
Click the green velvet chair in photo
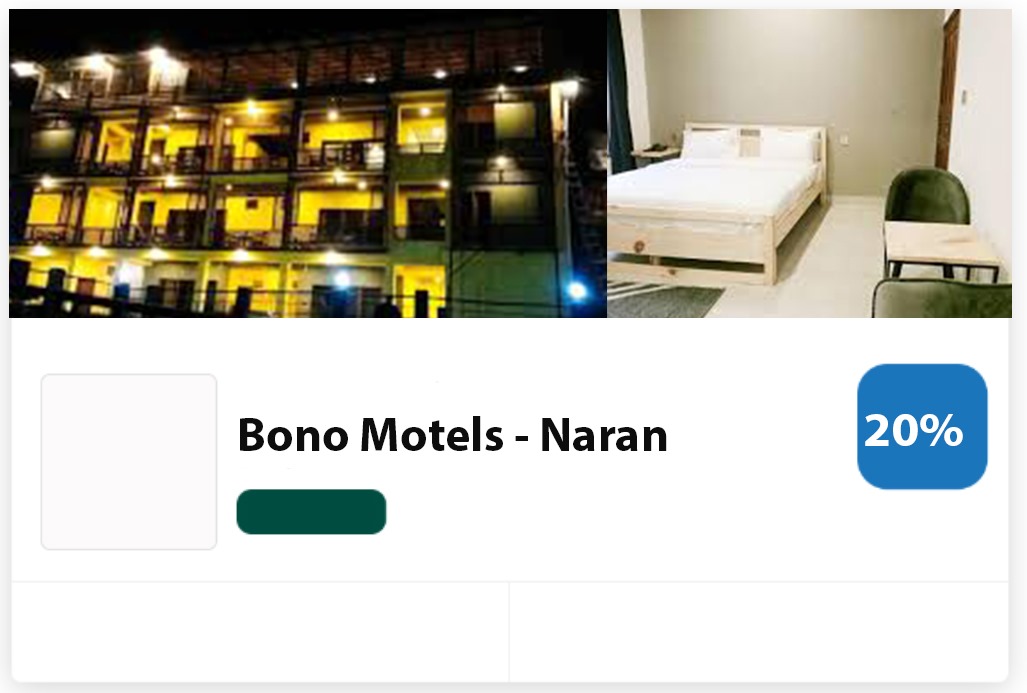[926, 197]
